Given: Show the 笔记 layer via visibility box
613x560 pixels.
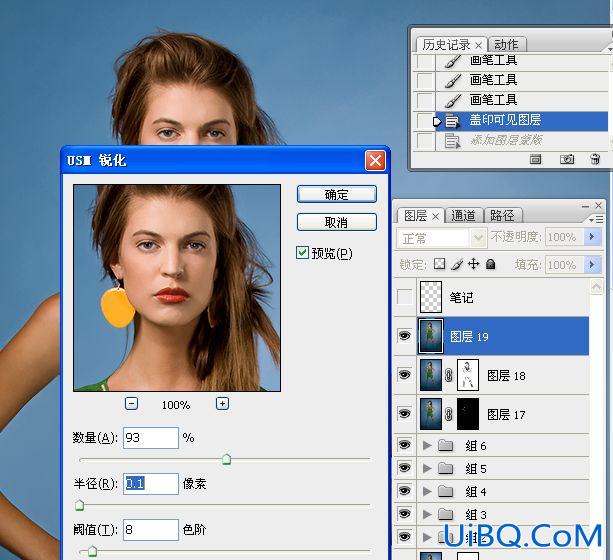Looking at the screenshot, I should coord(405,296).
